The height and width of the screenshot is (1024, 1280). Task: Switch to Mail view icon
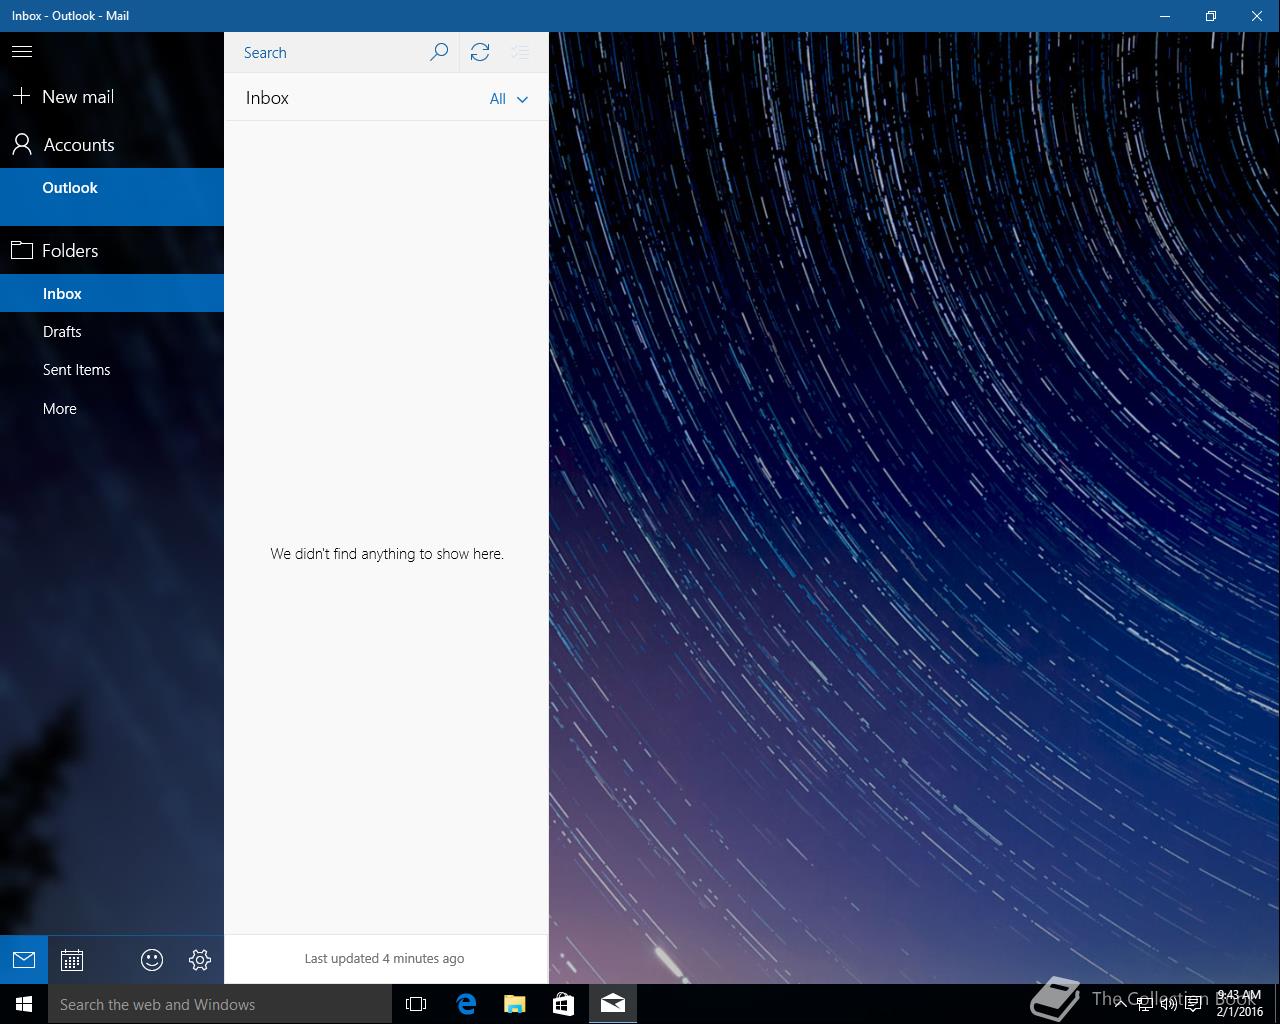(24, 960)
